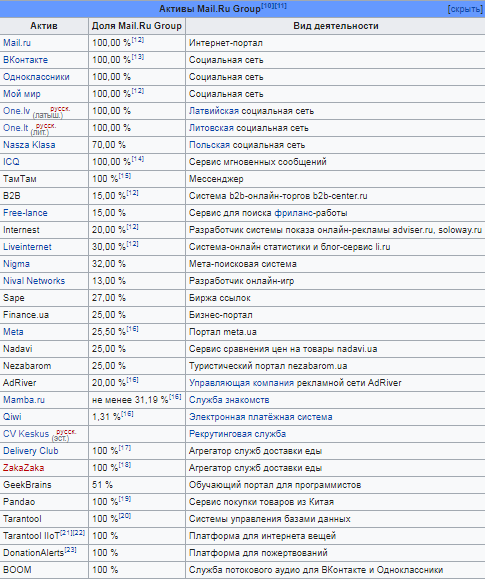
Task: Open footnote [19] in Pandao row
Action: coord(125,499)
